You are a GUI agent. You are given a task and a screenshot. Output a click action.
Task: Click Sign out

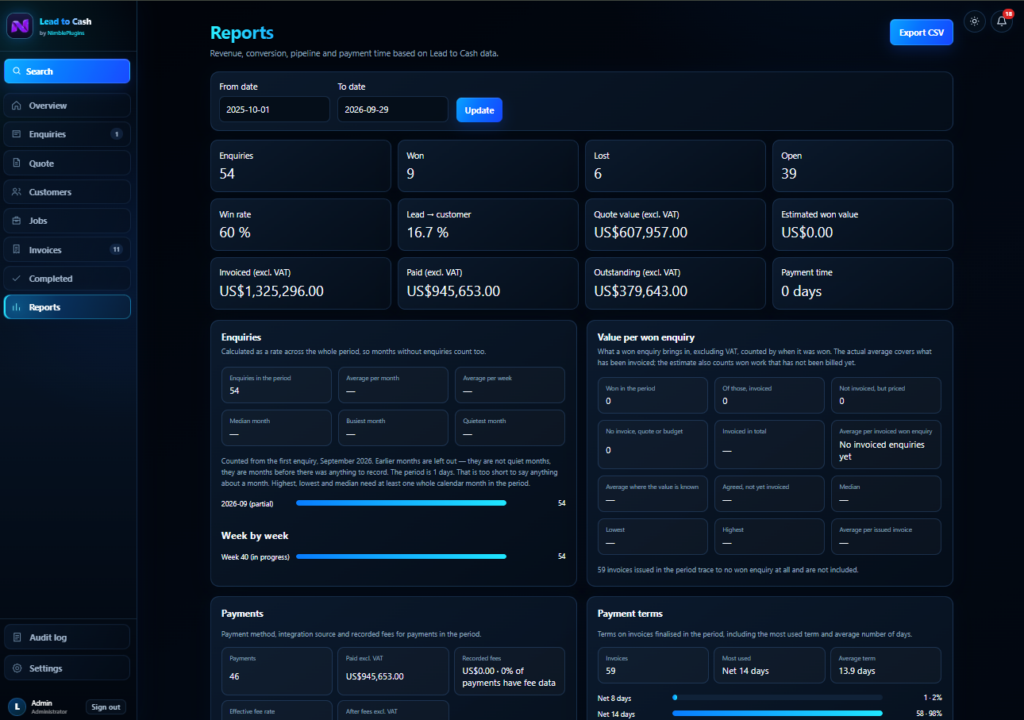(105, 707)
